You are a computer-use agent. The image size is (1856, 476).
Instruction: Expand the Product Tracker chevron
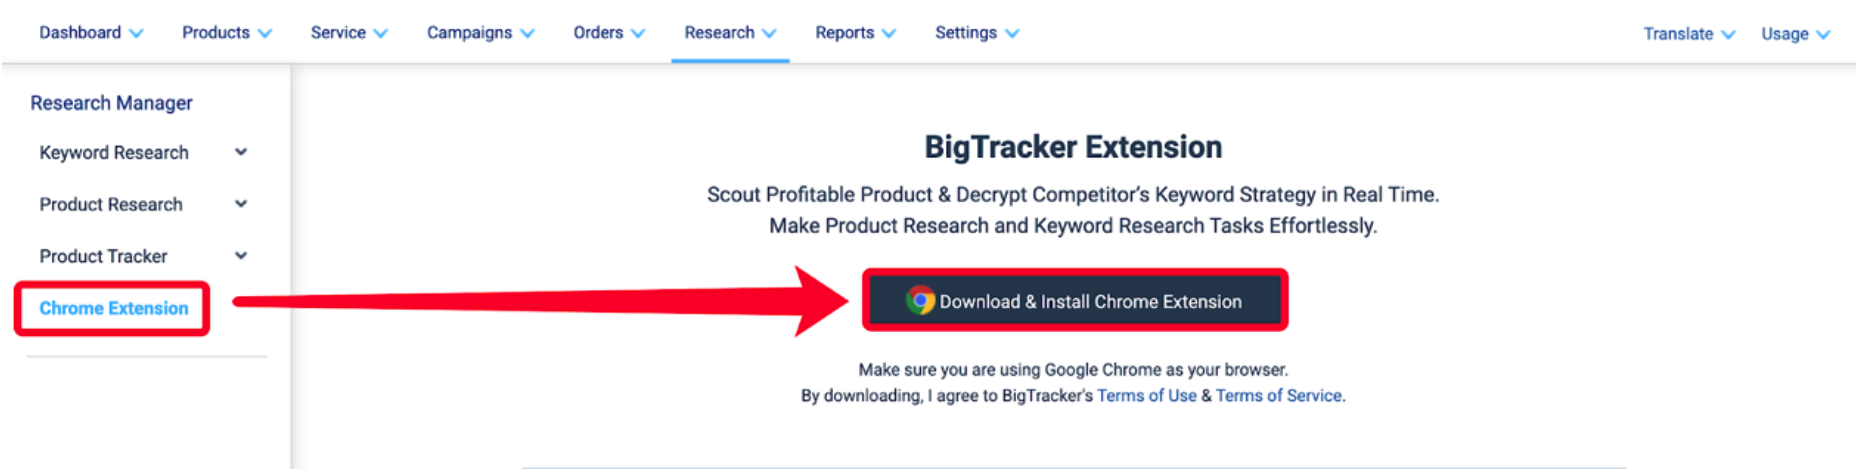[x=241, y=256]
